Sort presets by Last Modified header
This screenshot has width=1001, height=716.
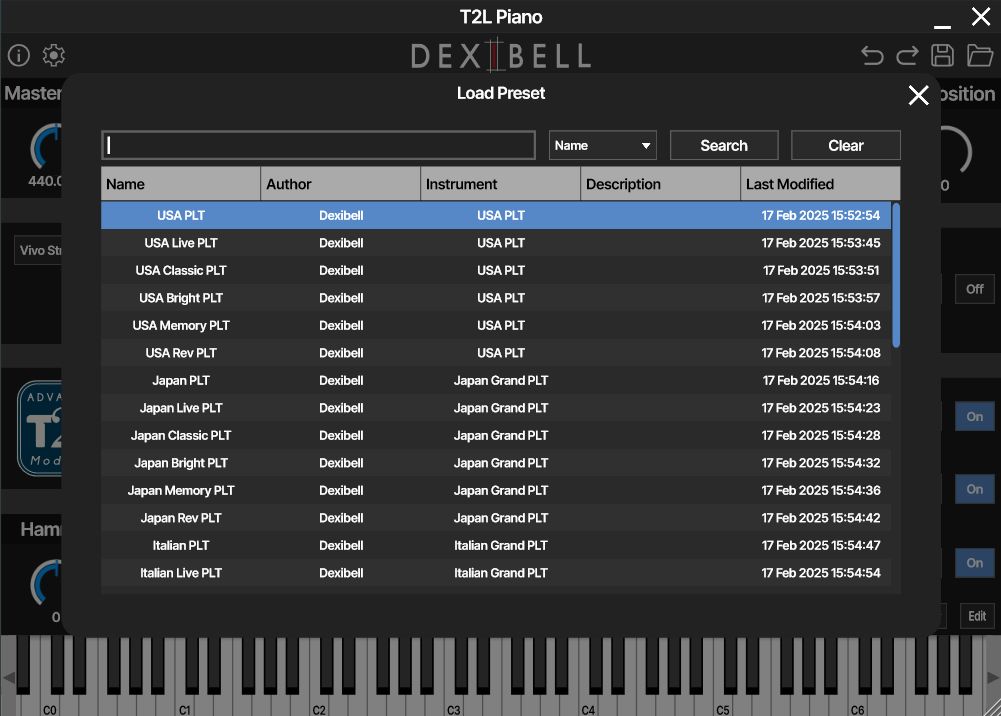(x=820, y=184)
